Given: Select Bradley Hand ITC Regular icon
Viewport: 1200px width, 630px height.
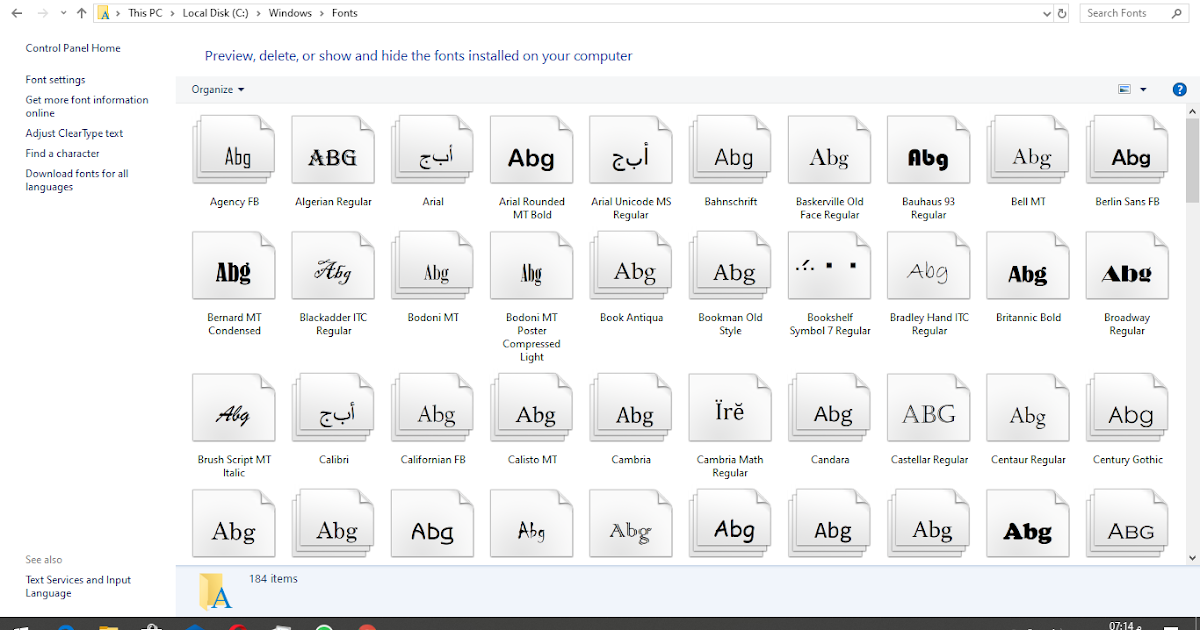Looking at the screenshot, I should [929, 266].
